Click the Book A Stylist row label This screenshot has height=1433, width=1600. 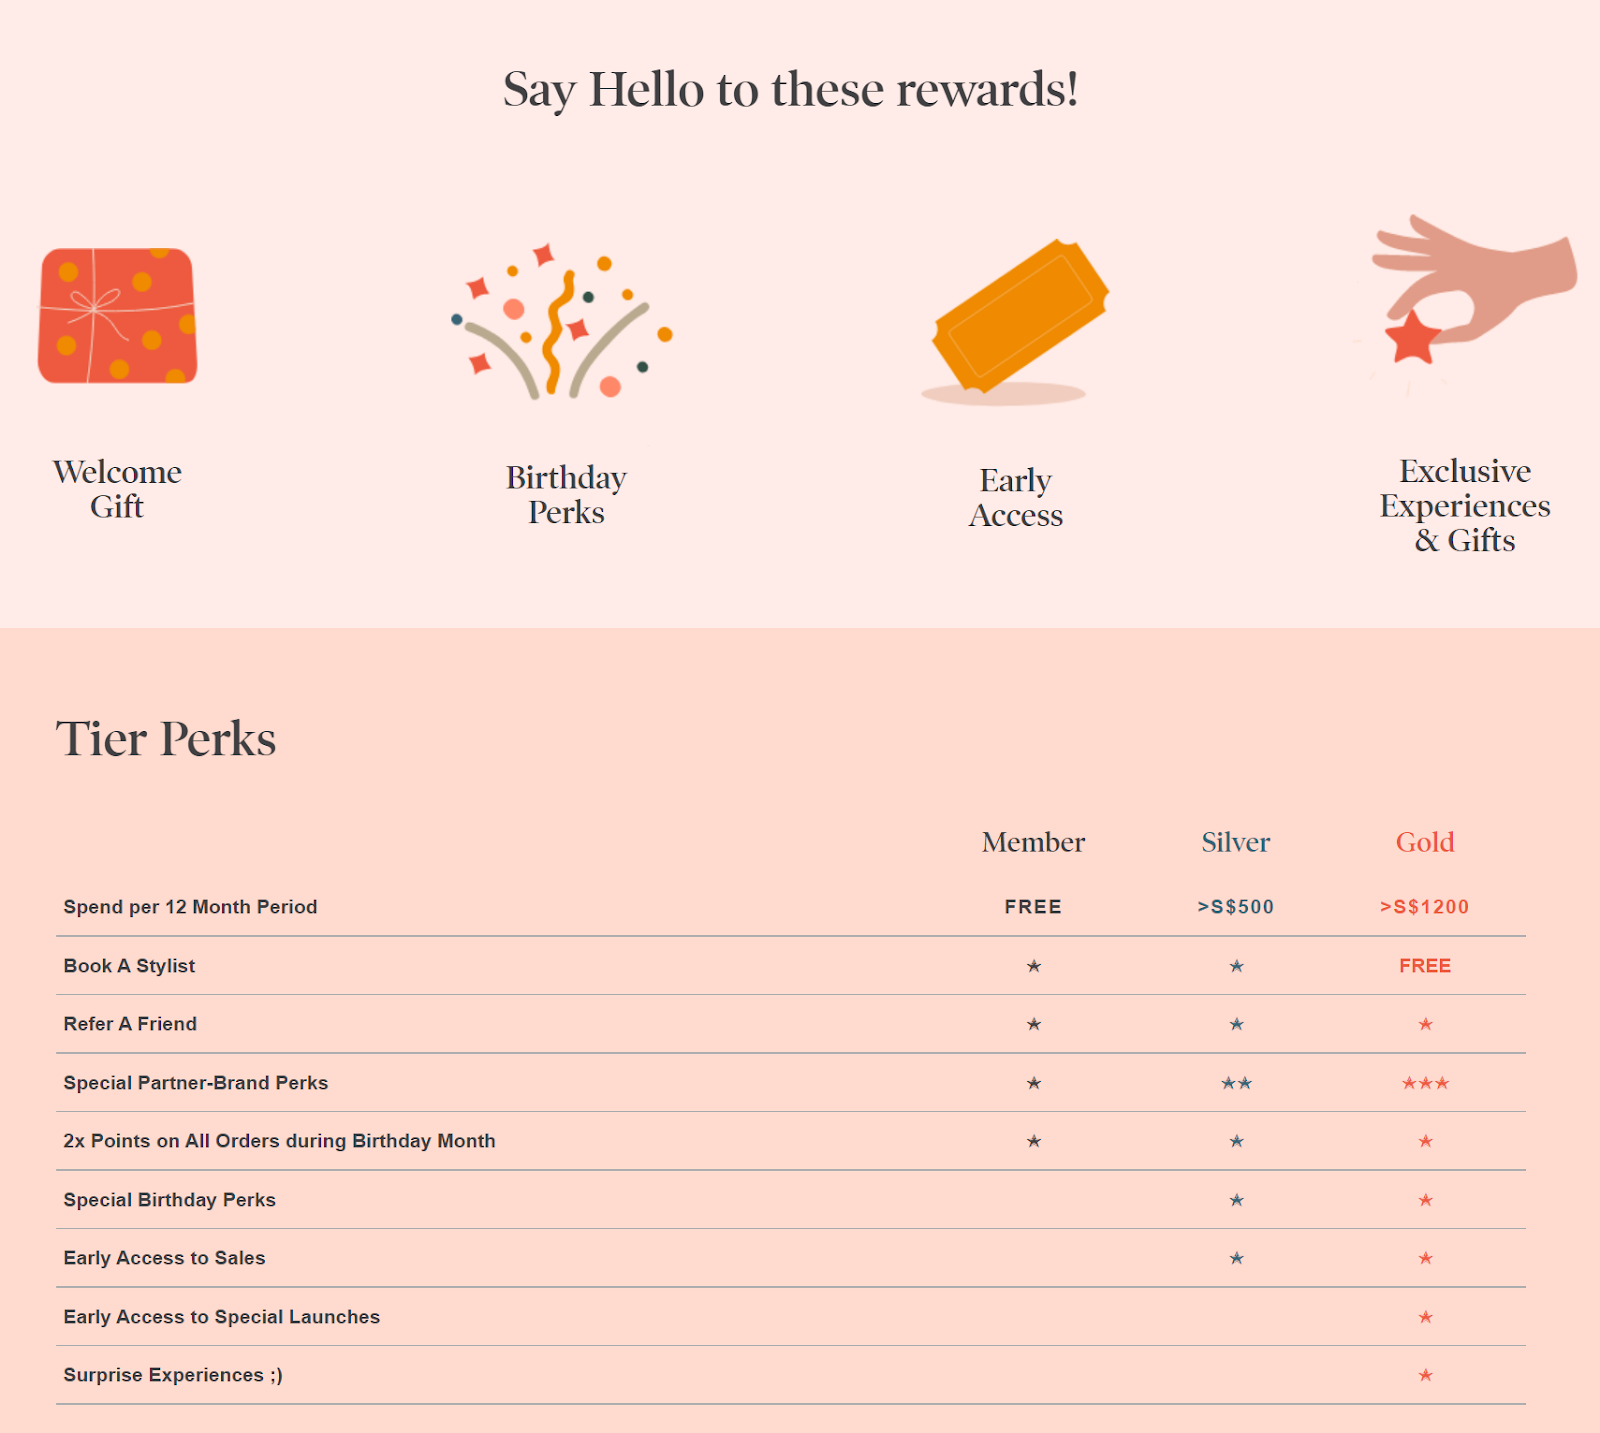[129, 966]
